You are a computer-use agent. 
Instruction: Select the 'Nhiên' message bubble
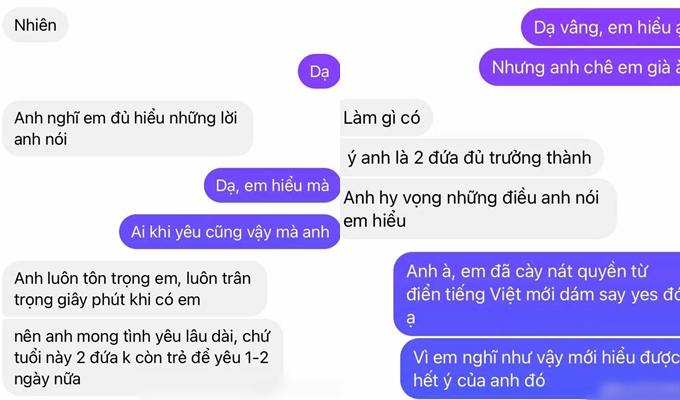(35, 25)
